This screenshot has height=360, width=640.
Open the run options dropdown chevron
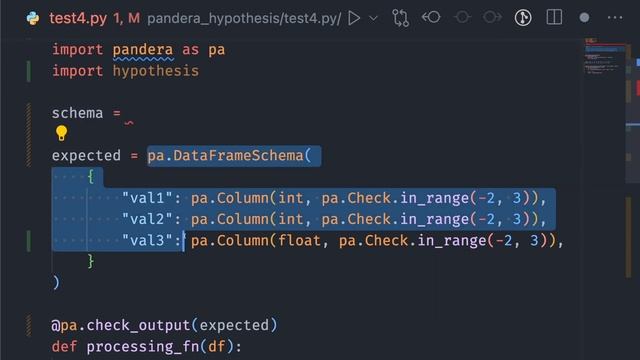[373, 18]
